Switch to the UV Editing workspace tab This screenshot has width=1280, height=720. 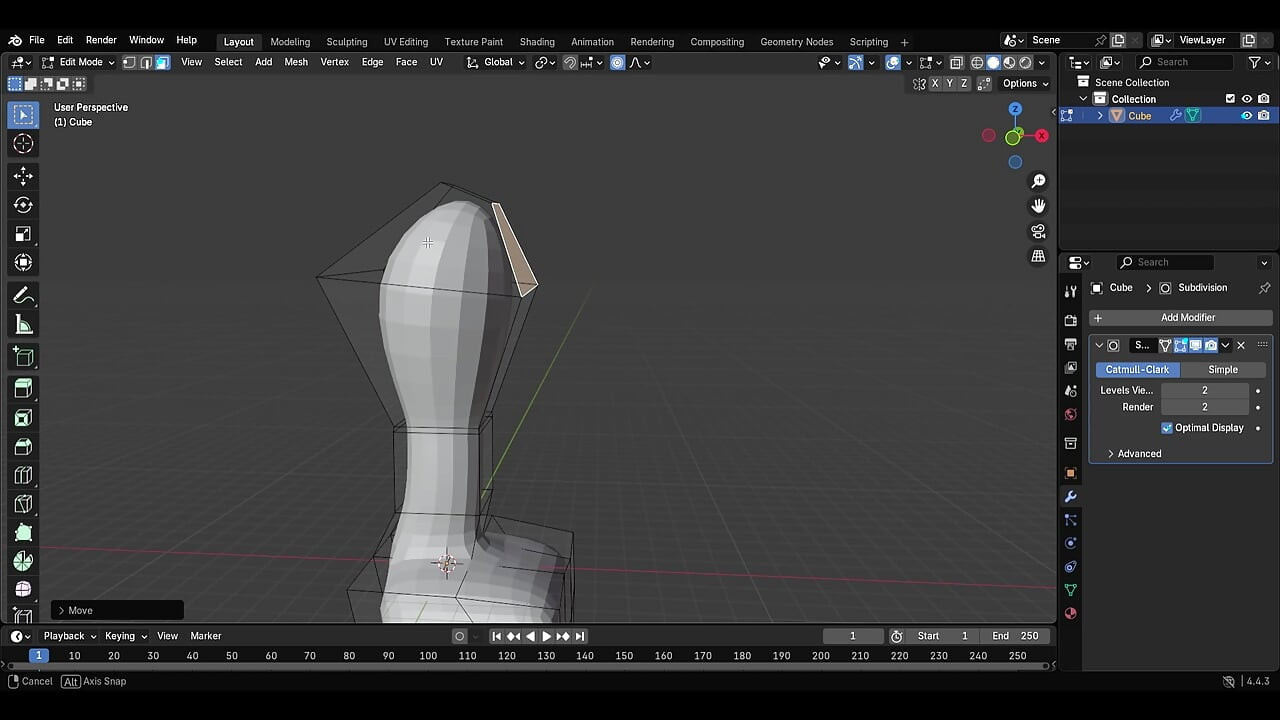coord(406,42)
